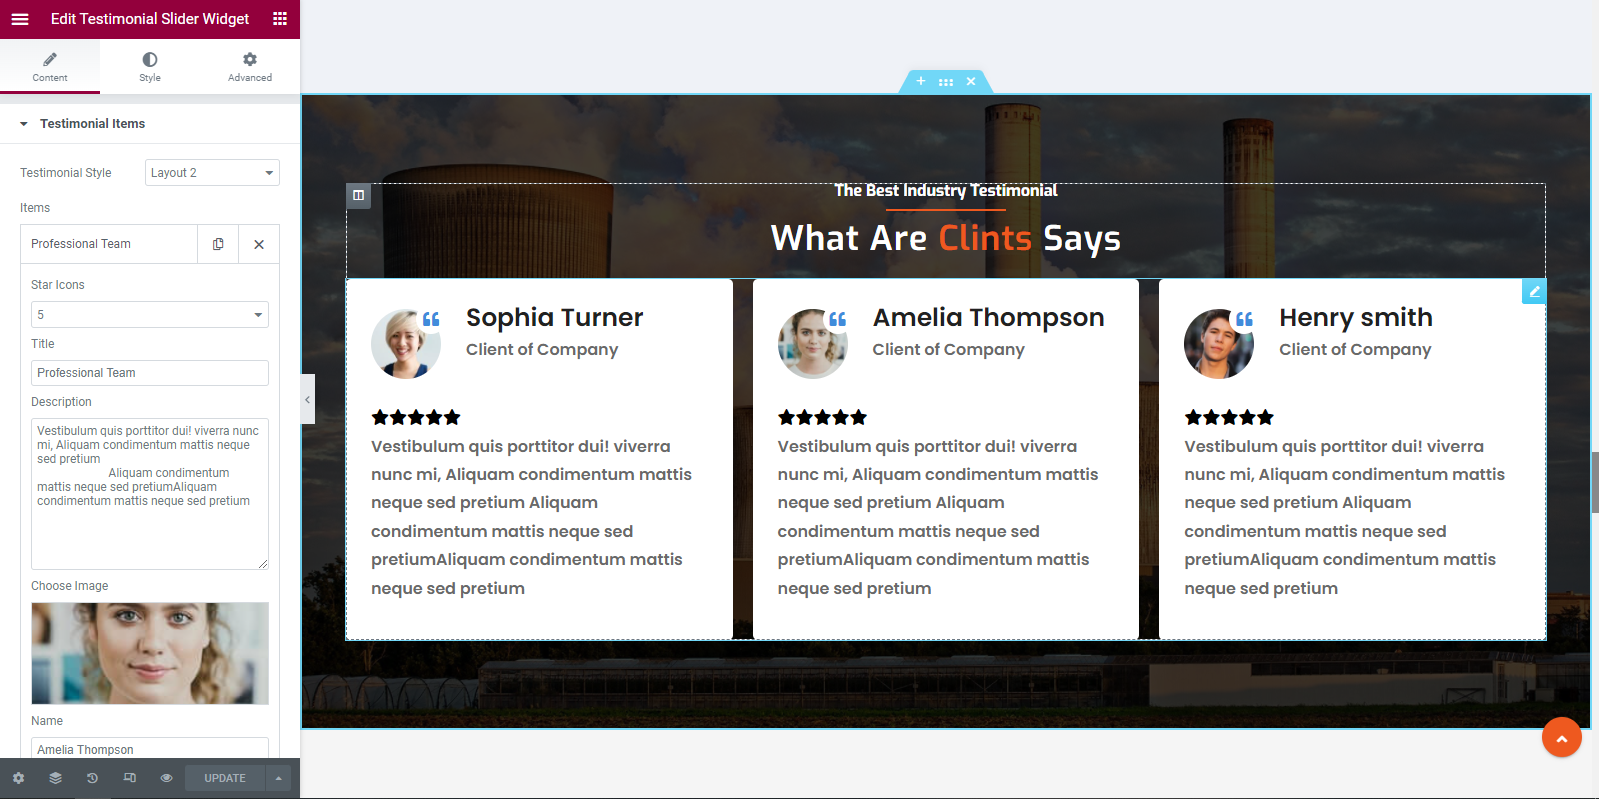Remove the Professional Team item
The width and height of the screenshot is (1599, 799).
(259, 244)
